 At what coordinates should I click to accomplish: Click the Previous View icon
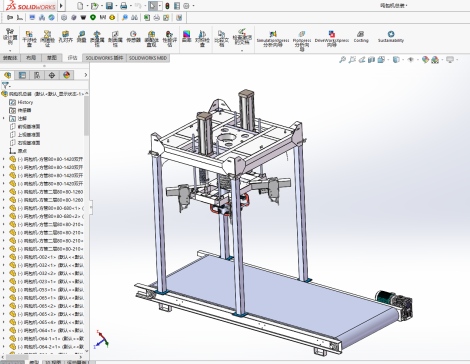click(x=362, y=60)
